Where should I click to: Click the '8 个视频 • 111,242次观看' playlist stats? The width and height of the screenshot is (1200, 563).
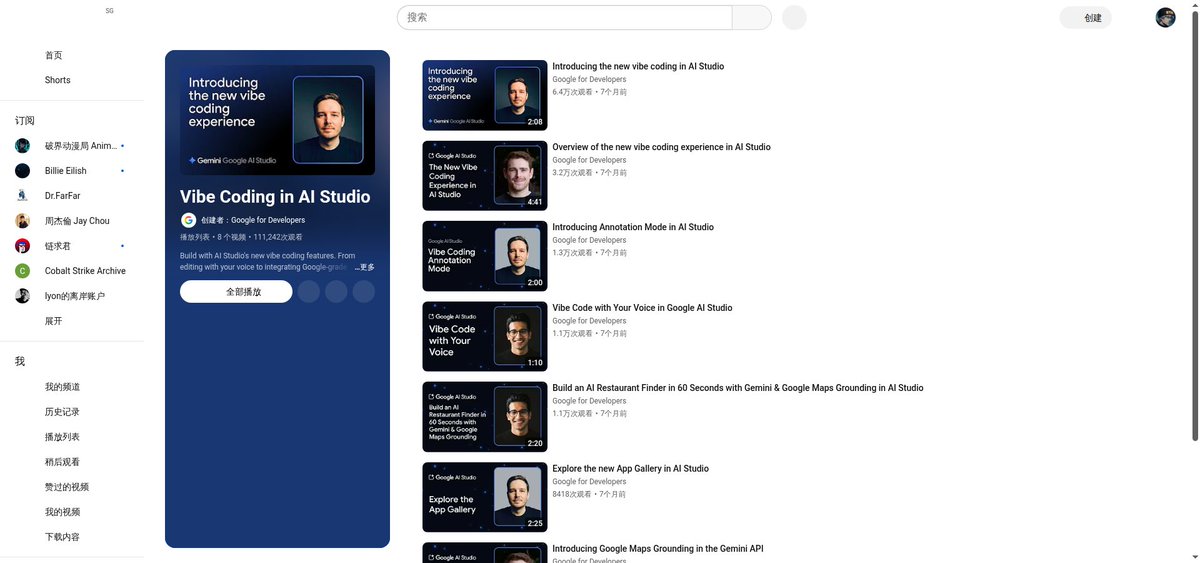[x=260, y=237]
